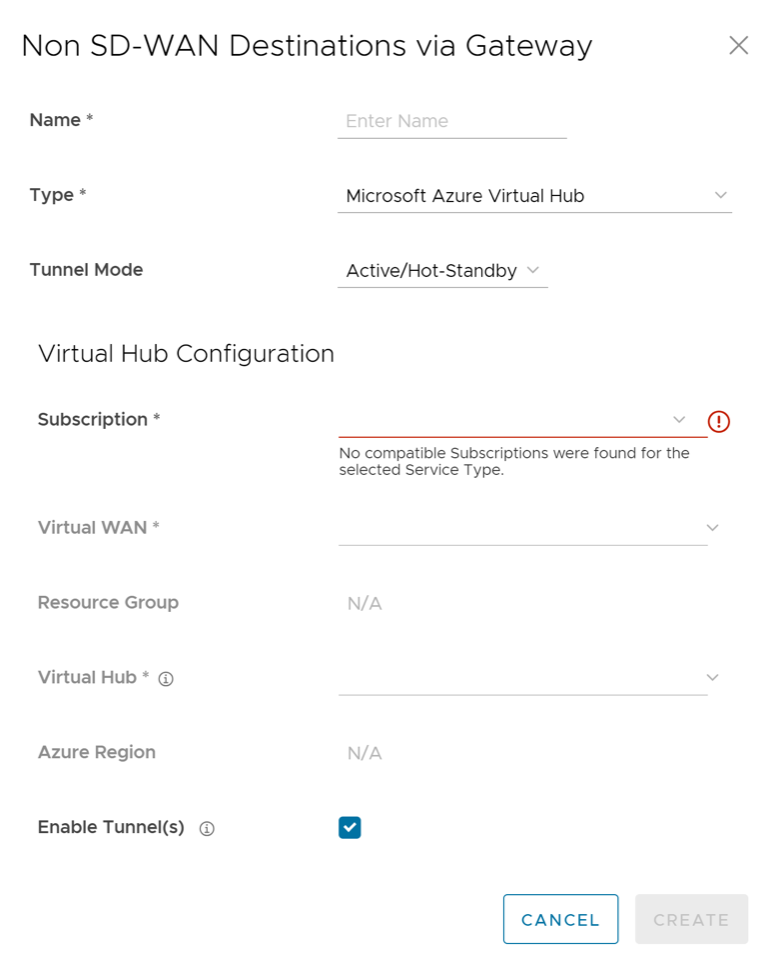The height and width of the screenshot is (972, 769).
Task: Close the Non SD-WAN Destinations dialog
Action: point(738,46)
